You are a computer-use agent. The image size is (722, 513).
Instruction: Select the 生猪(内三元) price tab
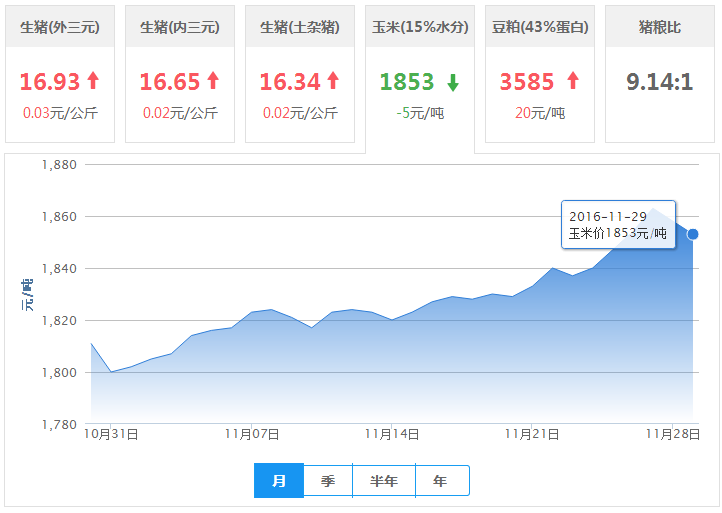point(180,74)
